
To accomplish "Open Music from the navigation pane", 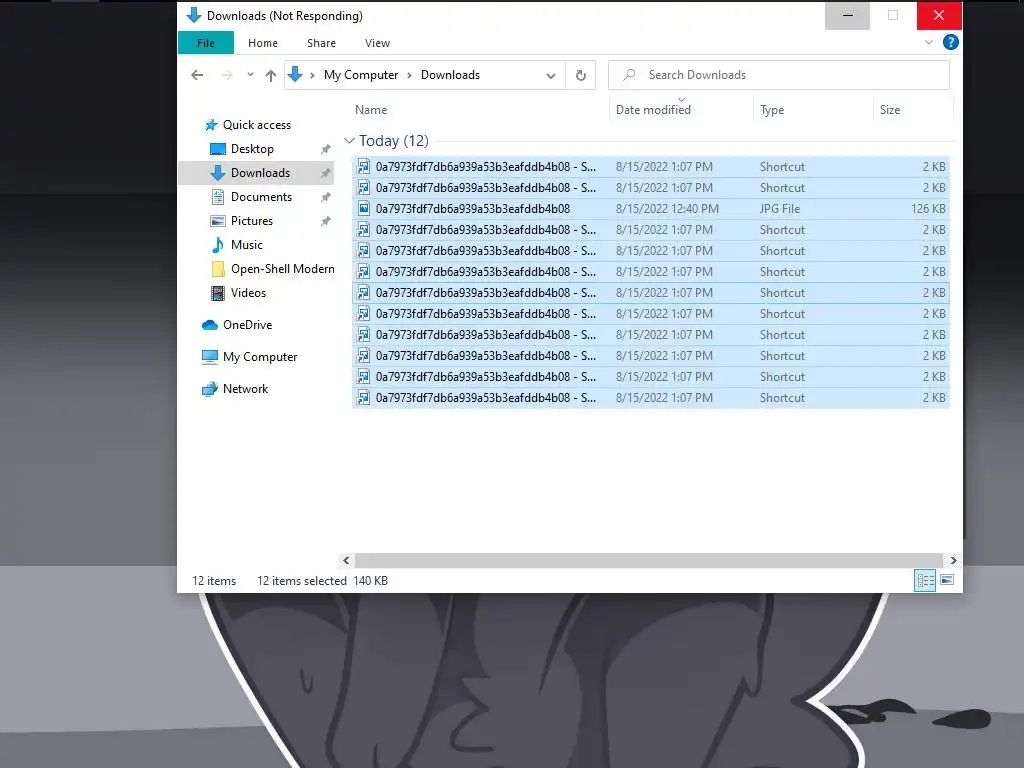I will [x=246, y=245].
